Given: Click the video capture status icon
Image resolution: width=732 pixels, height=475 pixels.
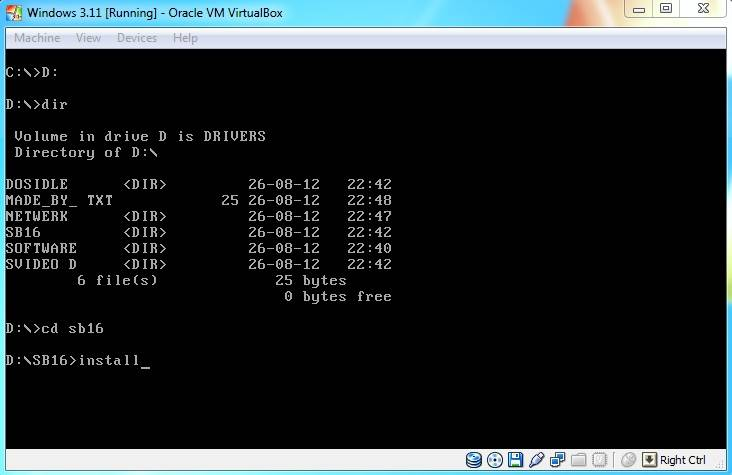Looking at the screenshot, I should click(x=599, y=460).
